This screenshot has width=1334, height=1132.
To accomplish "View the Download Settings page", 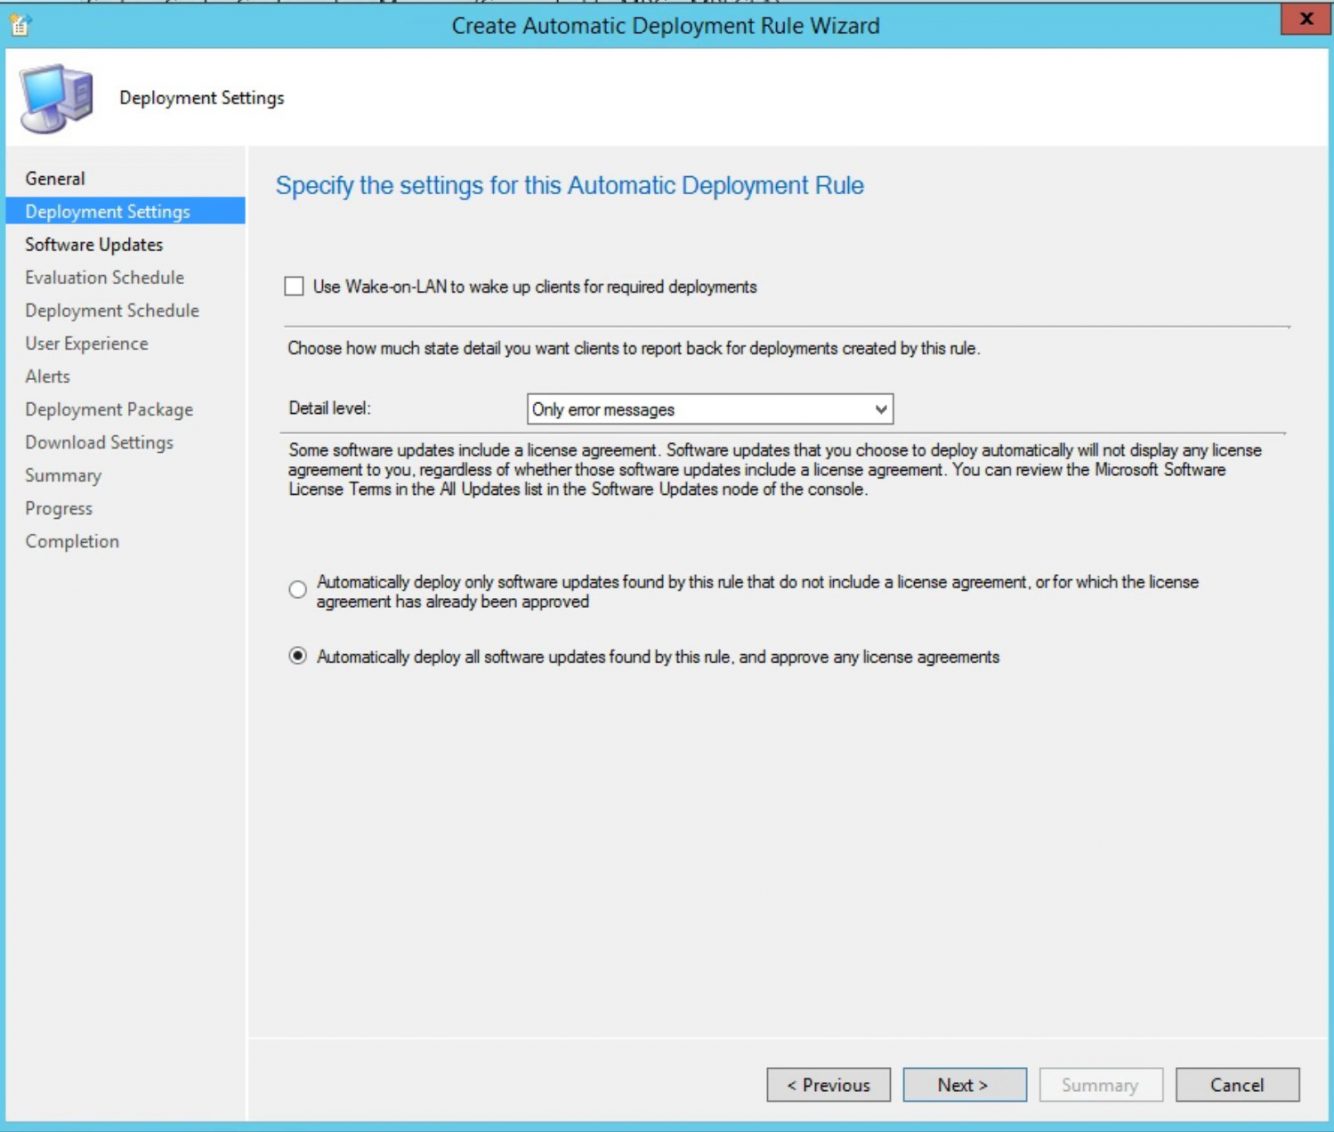I will pyautogui.click(x=99, y=442).
